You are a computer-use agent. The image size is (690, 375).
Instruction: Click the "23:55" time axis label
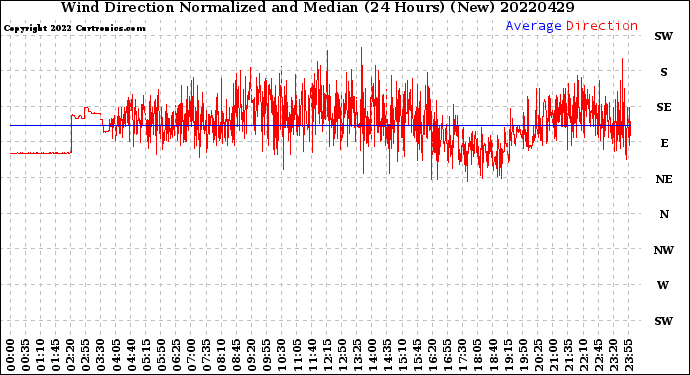(628, 355)
